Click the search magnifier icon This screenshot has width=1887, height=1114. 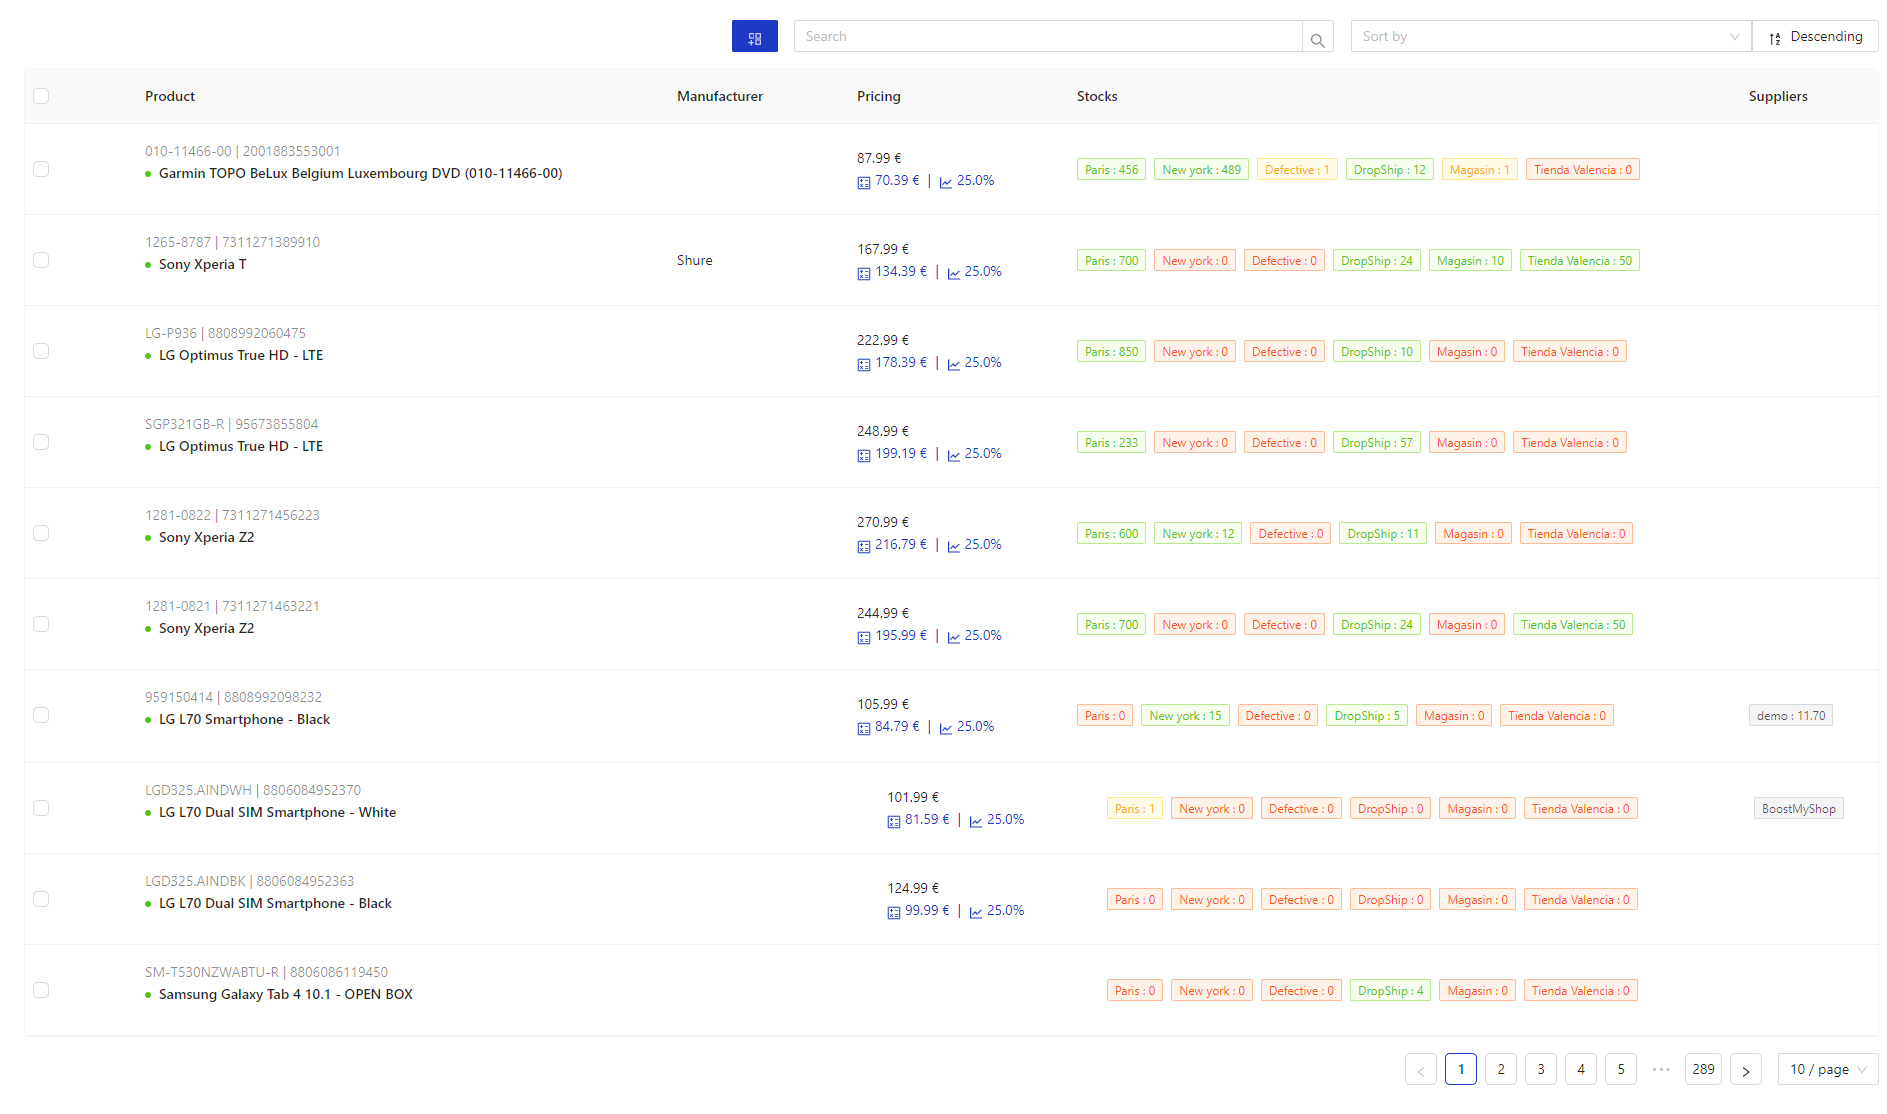pos(1317,37)
